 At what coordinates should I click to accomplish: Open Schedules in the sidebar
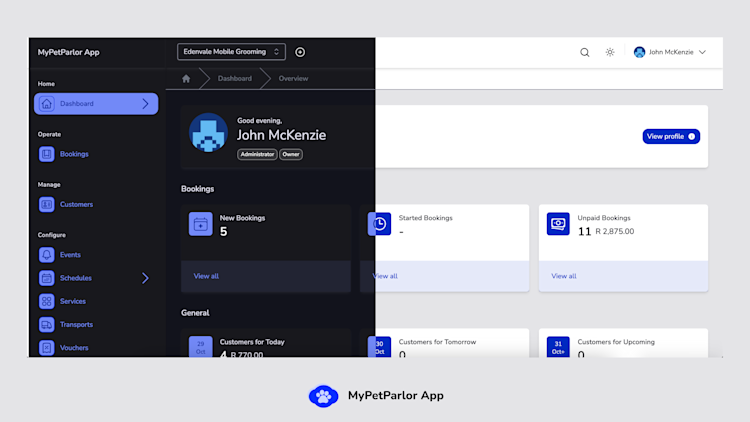(x=76, y=278)
